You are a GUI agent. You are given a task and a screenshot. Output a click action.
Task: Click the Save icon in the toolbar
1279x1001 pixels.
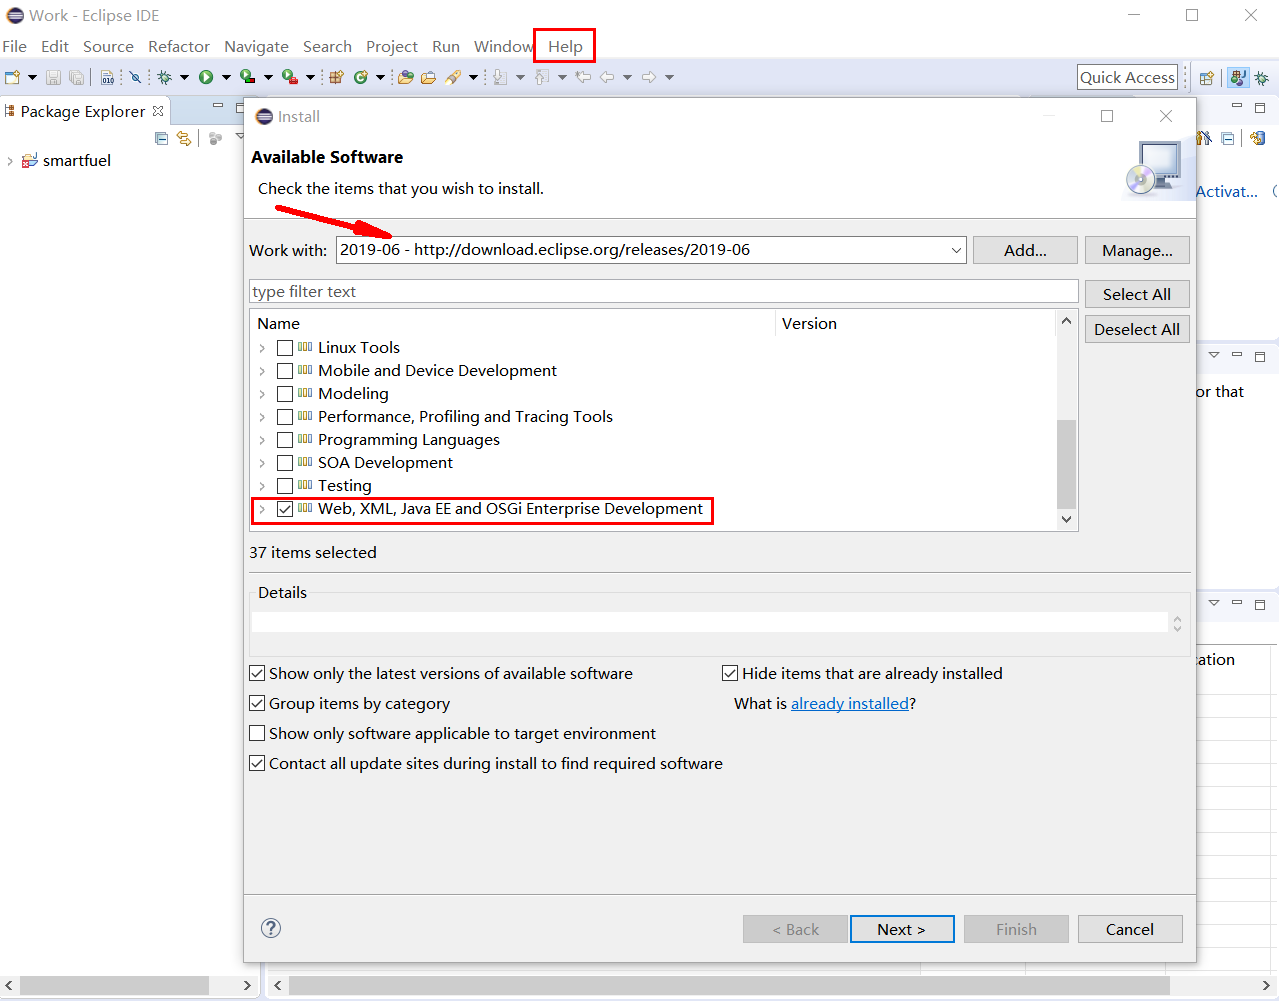(53, 77)
